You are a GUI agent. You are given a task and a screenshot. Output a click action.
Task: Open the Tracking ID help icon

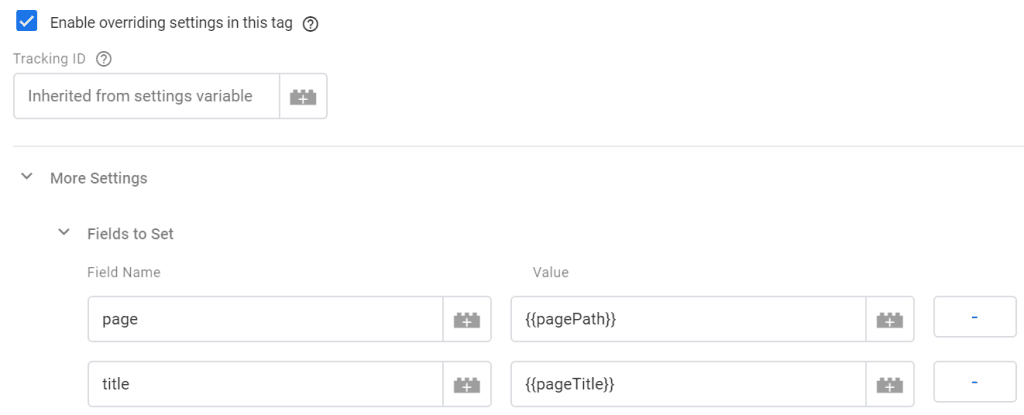coord(103,59)
